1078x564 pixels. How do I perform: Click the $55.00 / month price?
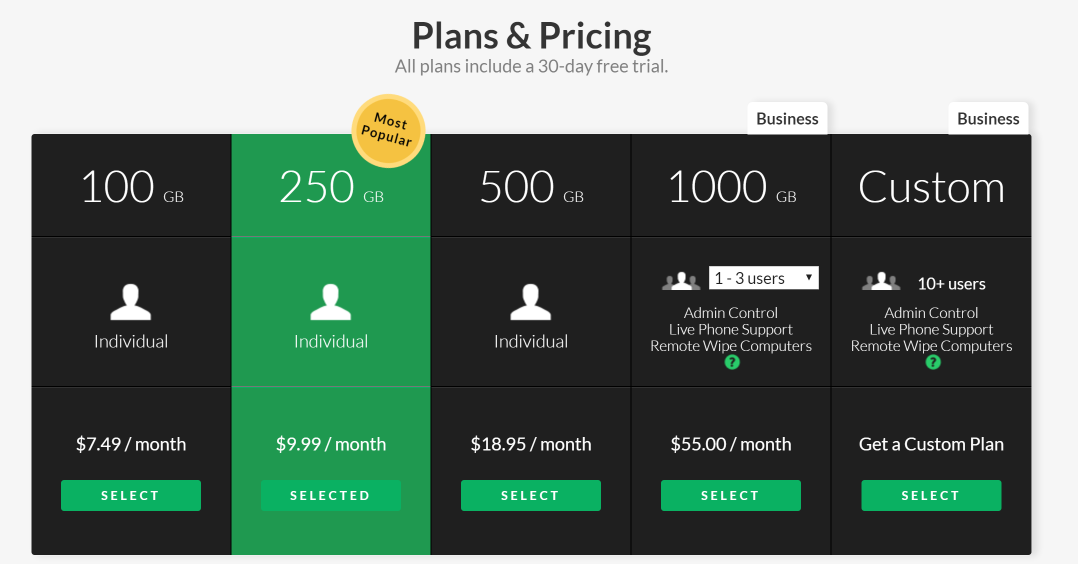(x=731, y=444)
